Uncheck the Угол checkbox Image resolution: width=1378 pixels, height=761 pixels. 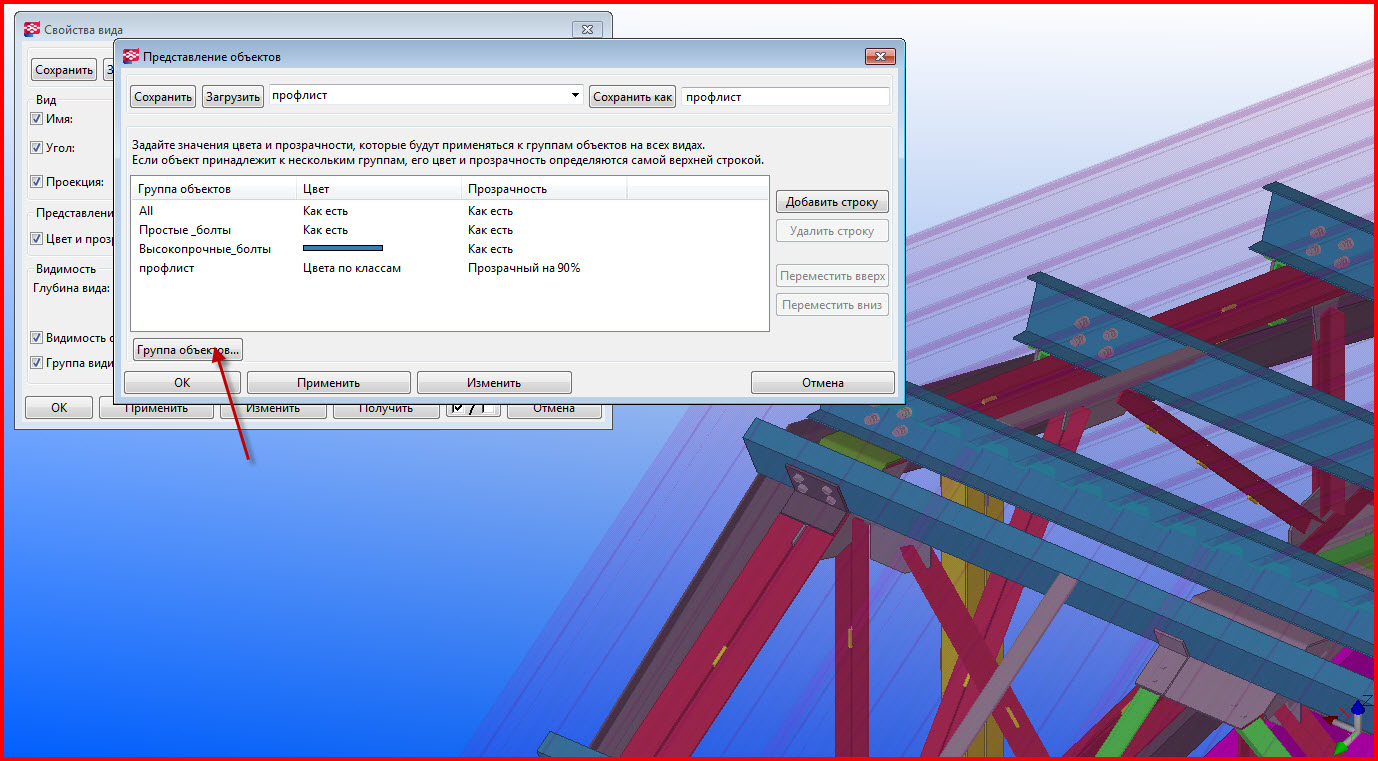[x=37, y=148]
